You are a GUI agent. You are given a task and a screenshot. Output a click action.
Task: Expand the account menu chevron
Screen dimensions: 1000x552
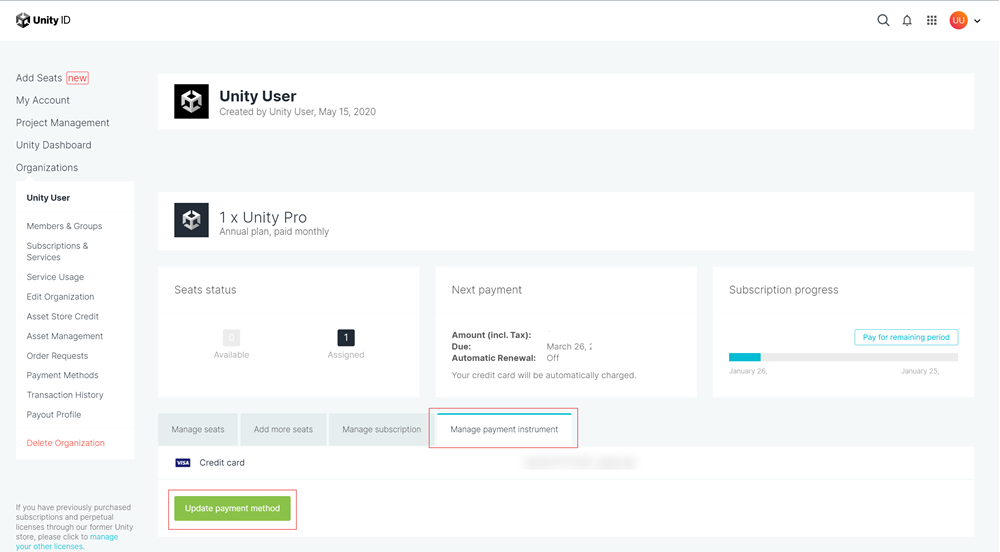click(977, 21)
